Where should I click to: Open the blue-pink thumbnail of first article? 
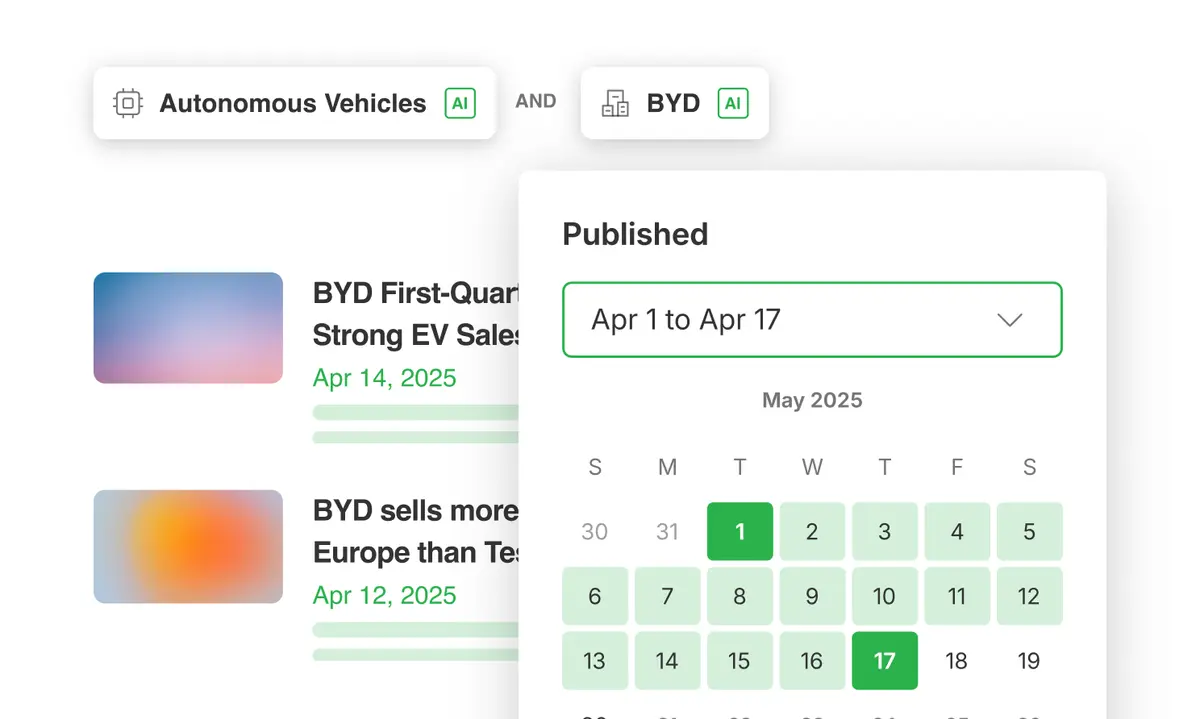click(x=188, y=328)
